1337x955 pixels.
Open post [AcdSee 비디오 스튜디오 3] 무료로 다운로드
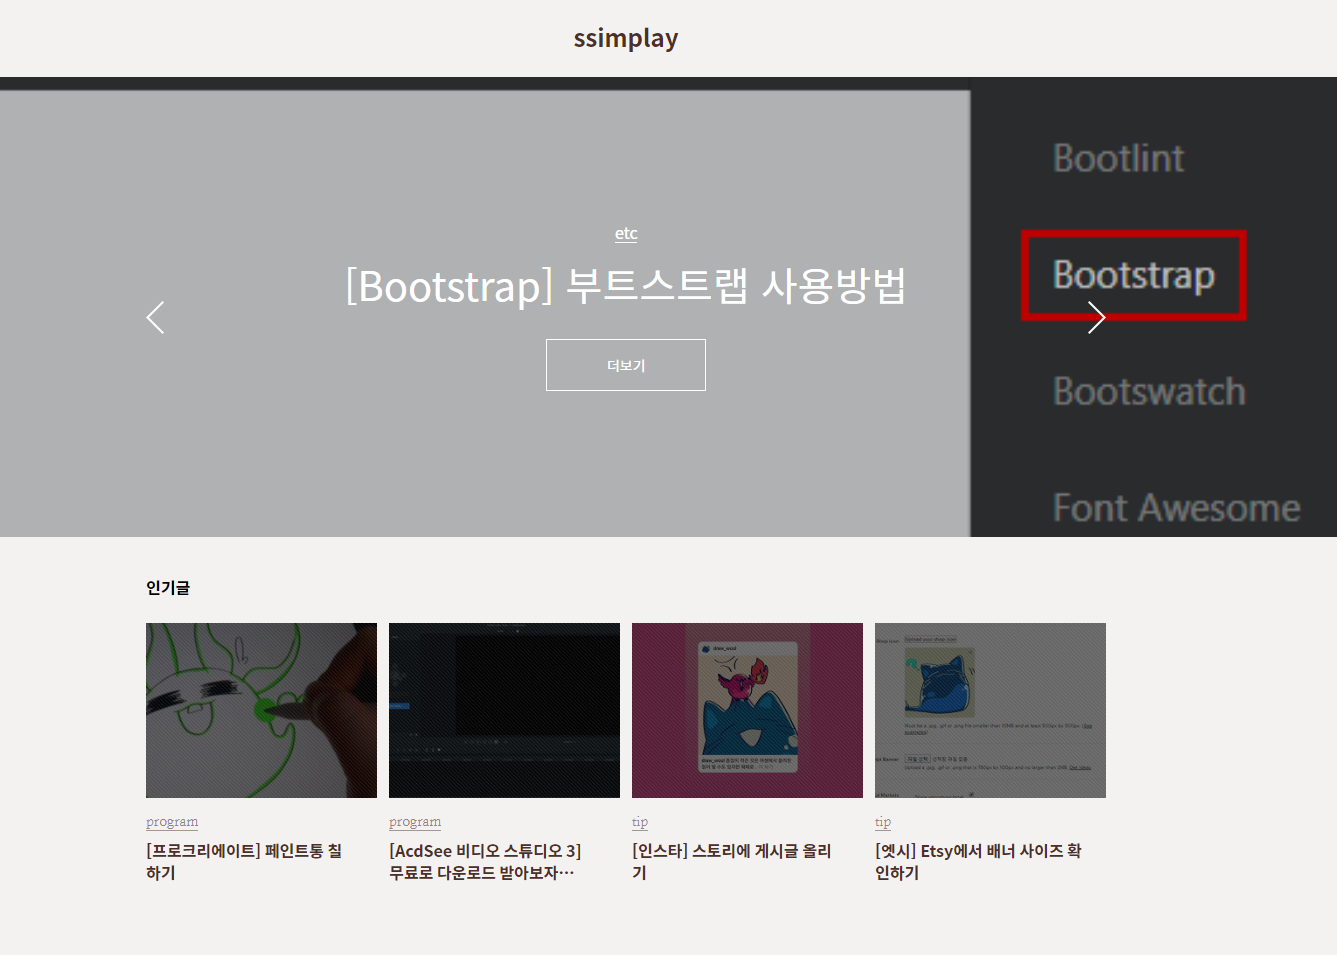(486, 862)
